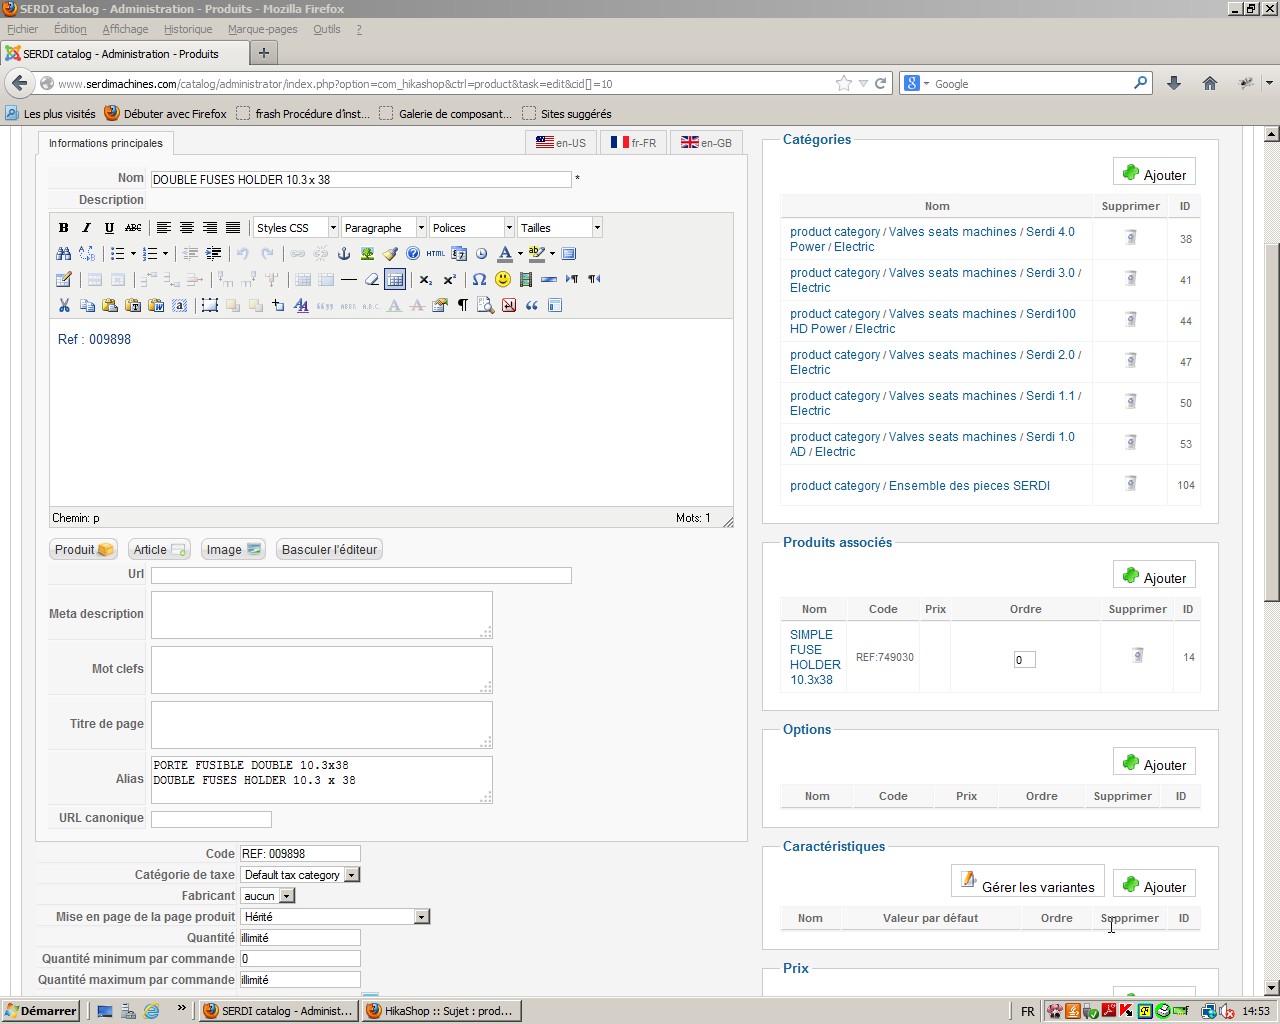Insert special character using the Omega icon
Screen dimensions: 1280x1024
[x=479, y=279]
